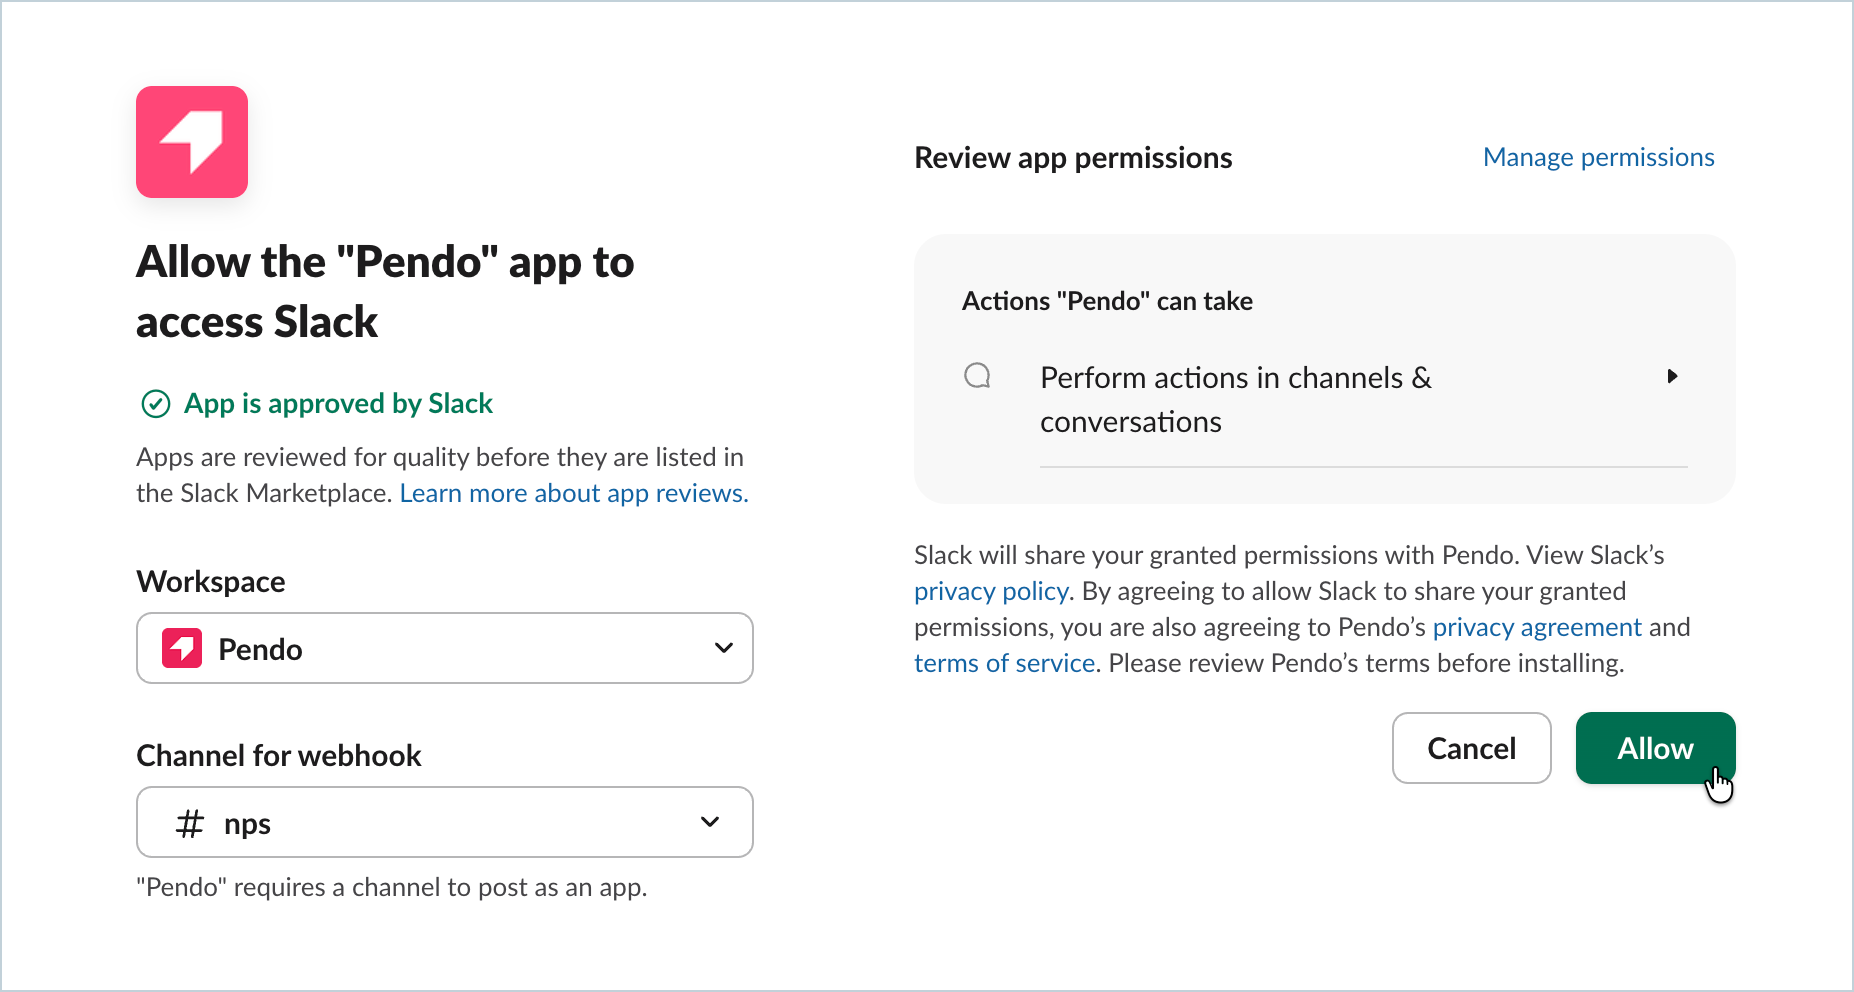Click the 'App is approved by Slack' text
The image size is (1854, 992).
[x=338, y=403]
